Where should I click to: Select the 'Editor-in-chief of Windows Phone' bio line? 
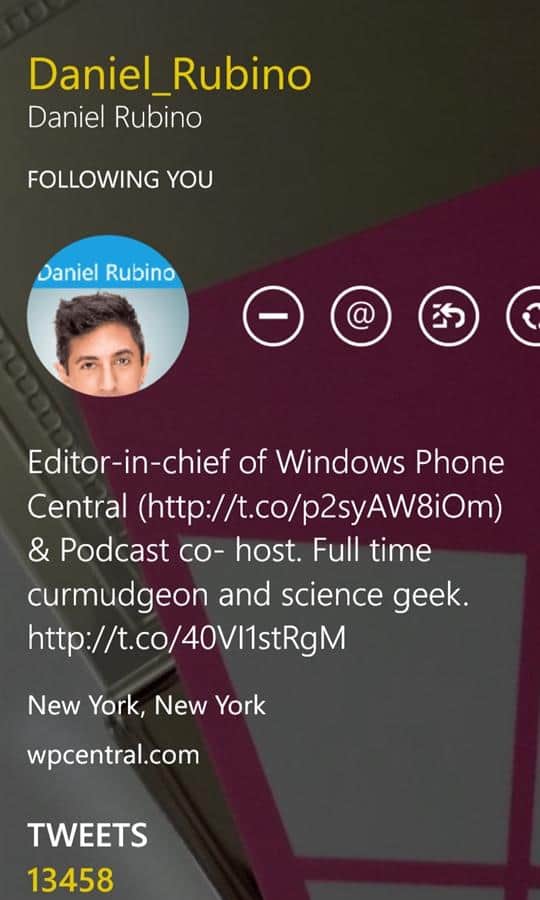pyautogui.click(x=266, y=462)
